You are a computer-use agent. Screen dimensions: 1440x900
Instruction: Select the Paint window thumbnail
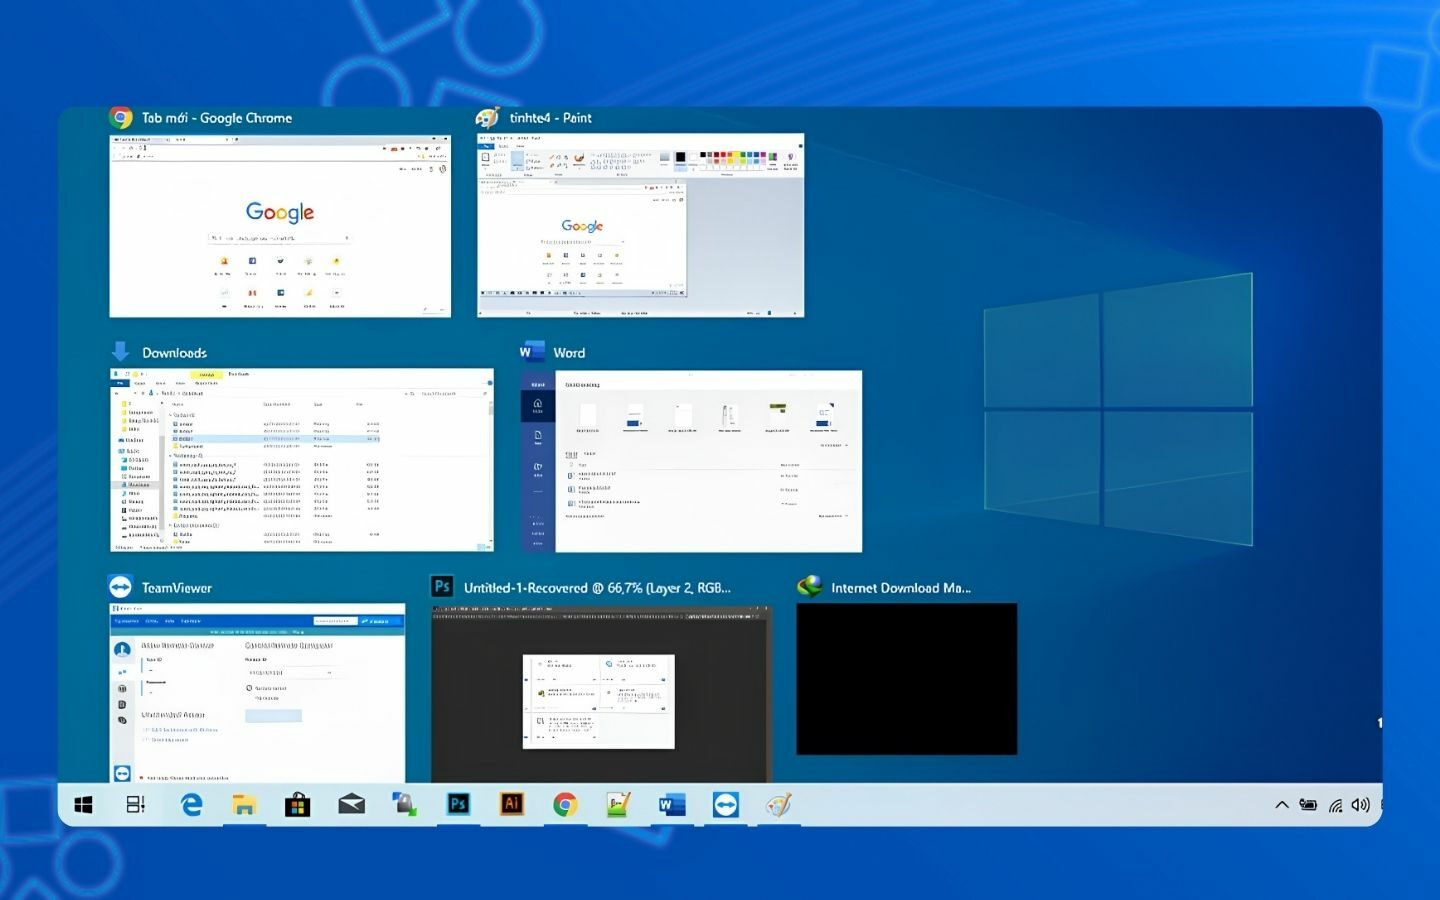tap(640, 226)
